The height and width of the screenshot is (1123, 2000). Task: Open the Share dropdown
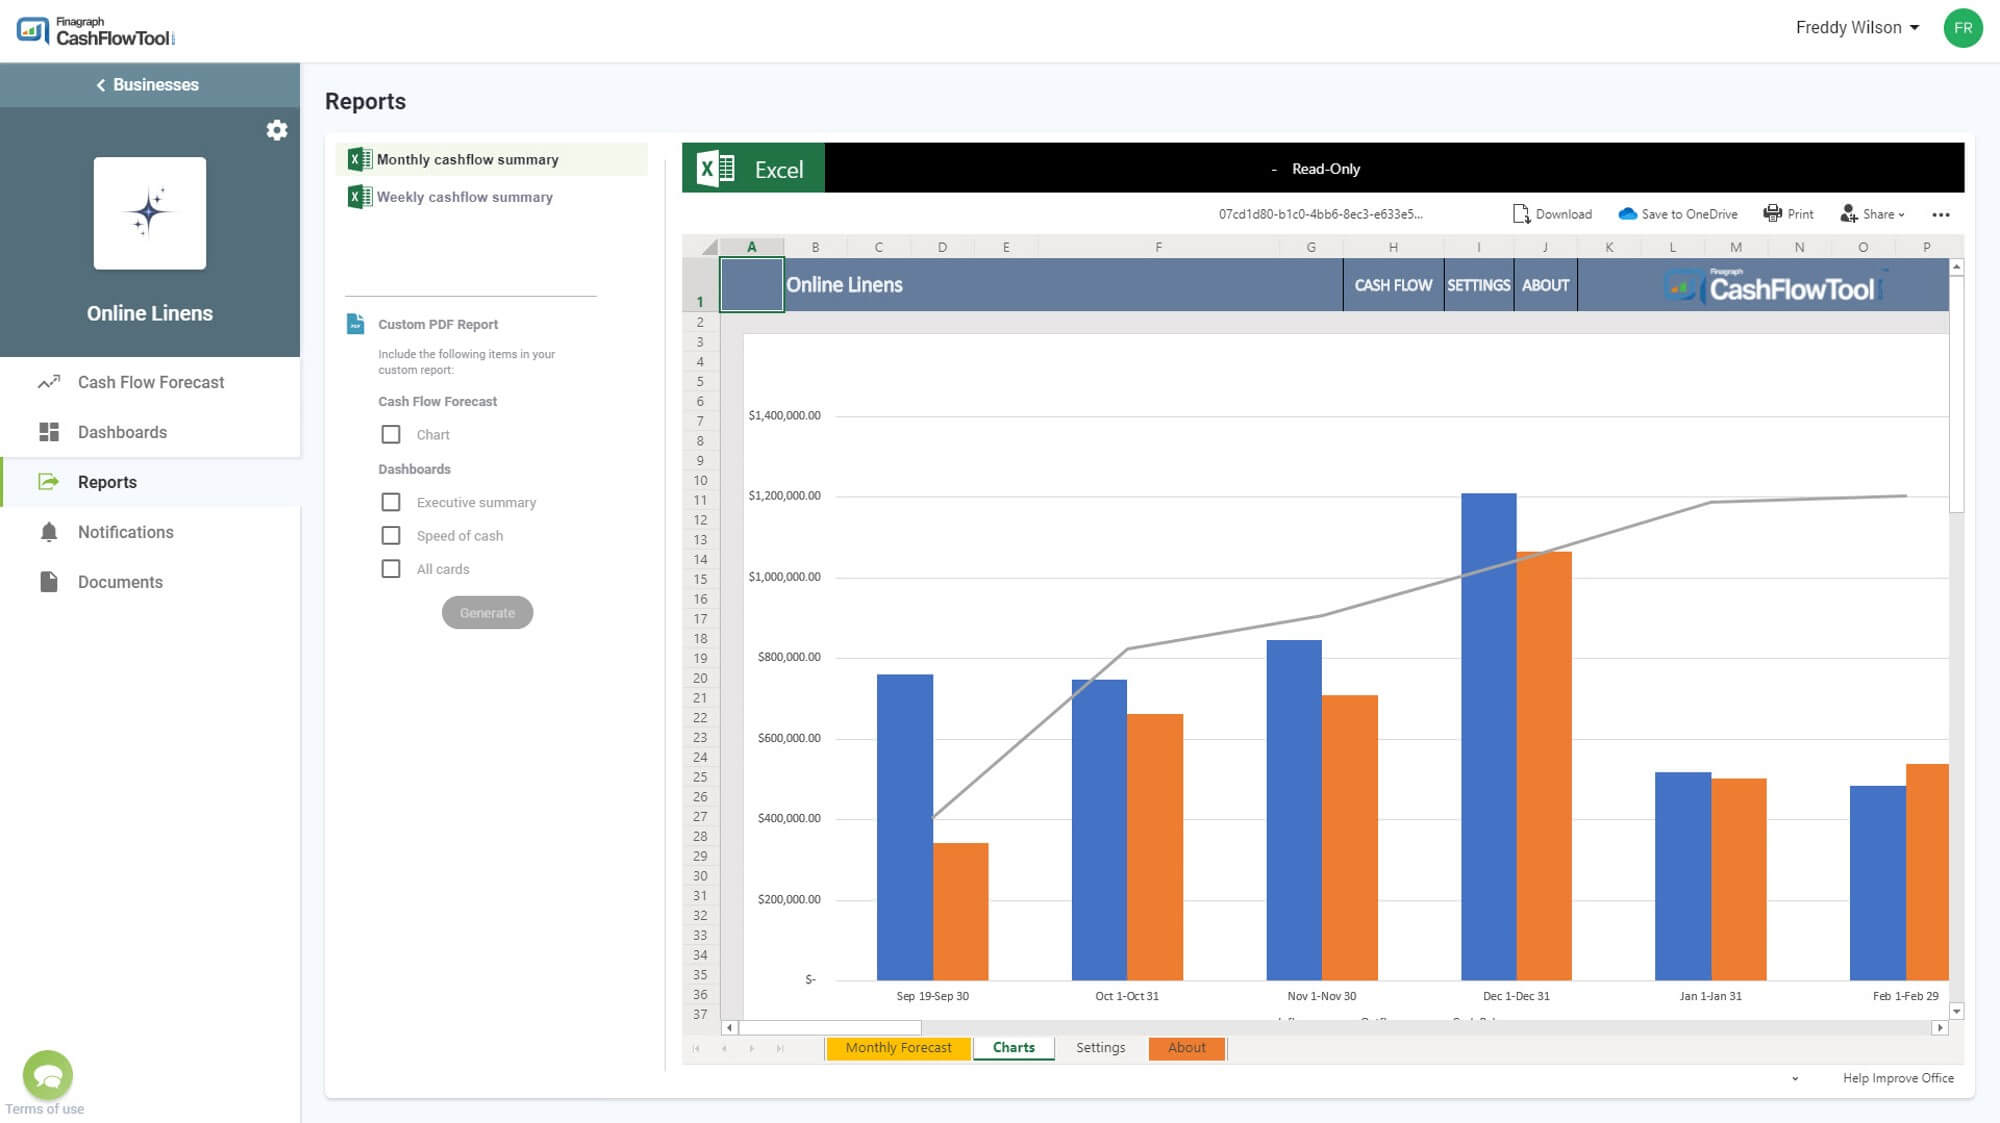[1872, 214]
